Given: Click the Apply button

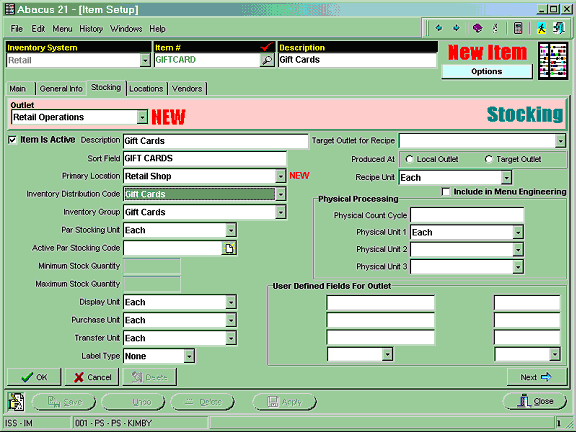Looking at the screenshot, I should tap(284, 402).
